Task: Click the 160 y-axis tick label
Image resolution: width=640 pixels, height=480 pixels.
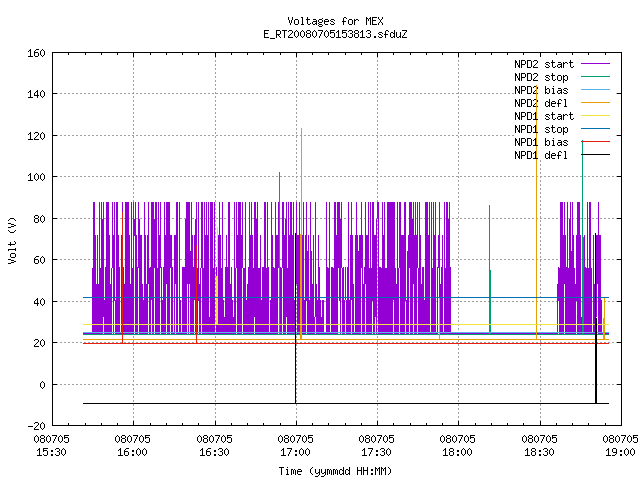Action: coord(36,53)
